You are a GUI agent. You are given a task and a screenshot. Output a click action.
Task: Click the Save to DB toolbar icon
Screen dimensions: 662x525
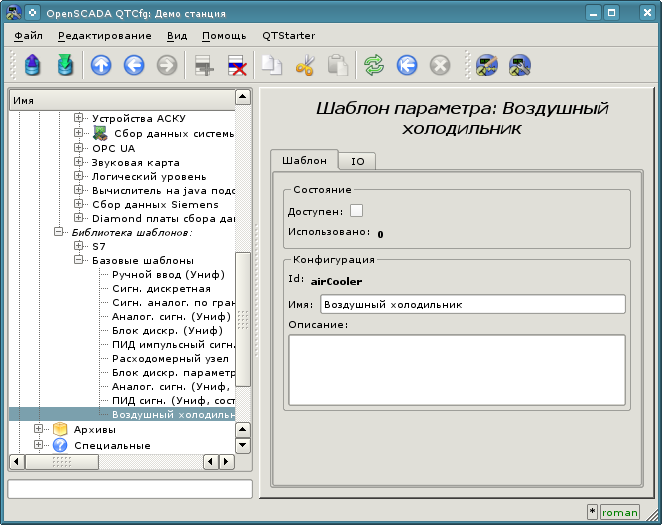coord(65,66)
